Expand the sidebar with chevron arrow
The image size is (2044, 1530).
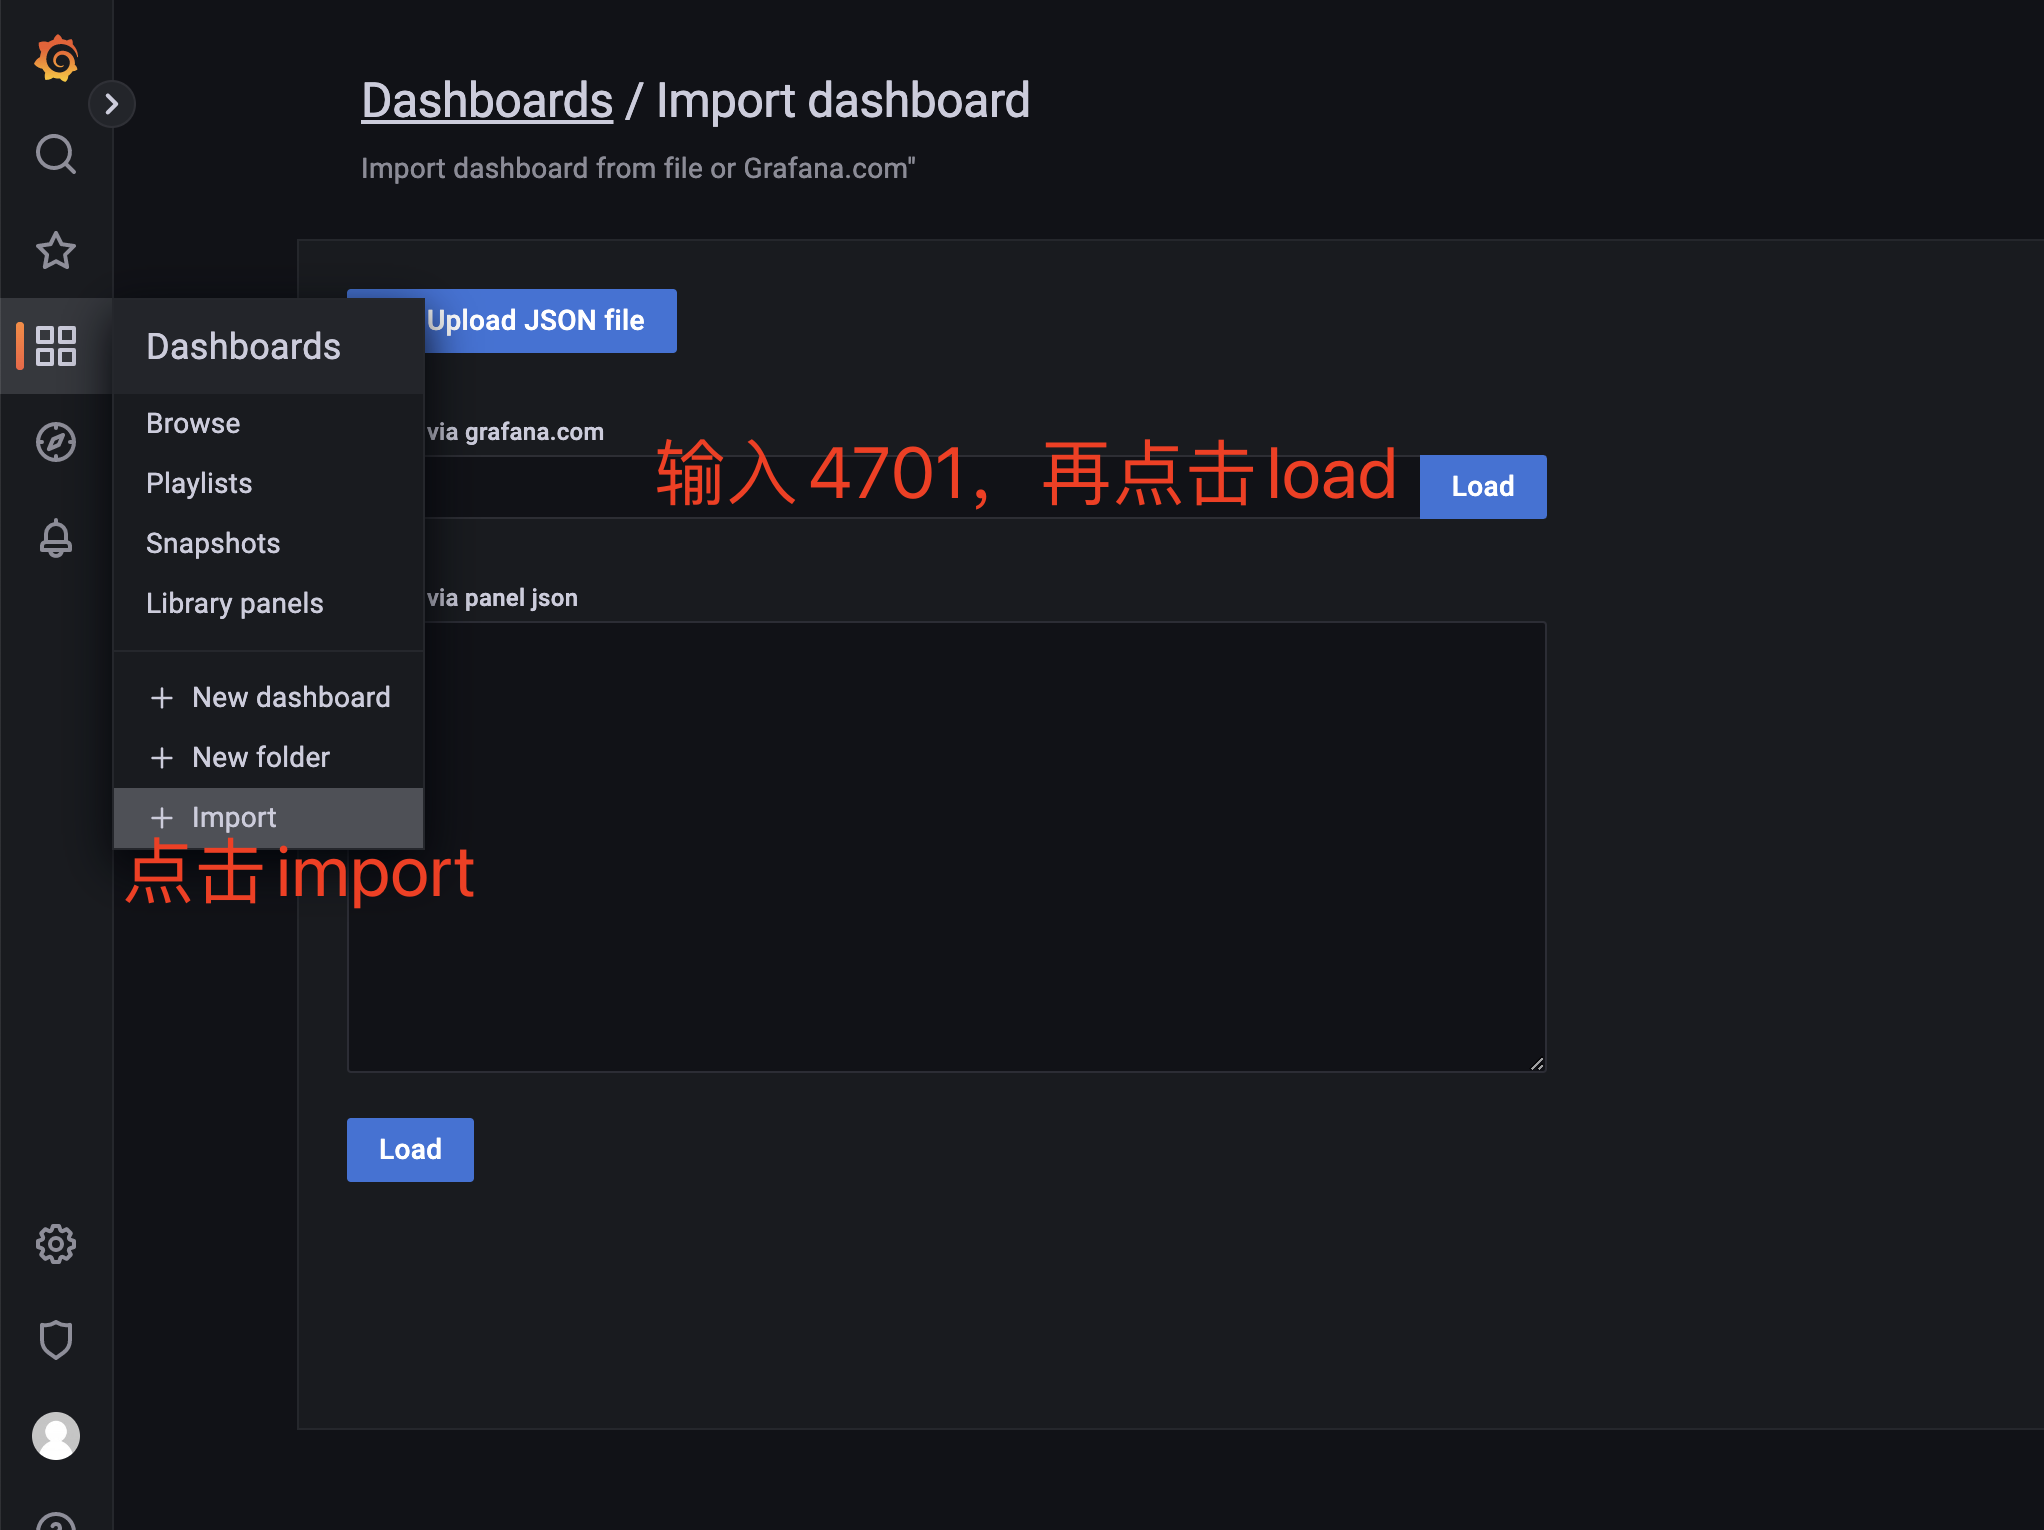click(x=112, y=104)
